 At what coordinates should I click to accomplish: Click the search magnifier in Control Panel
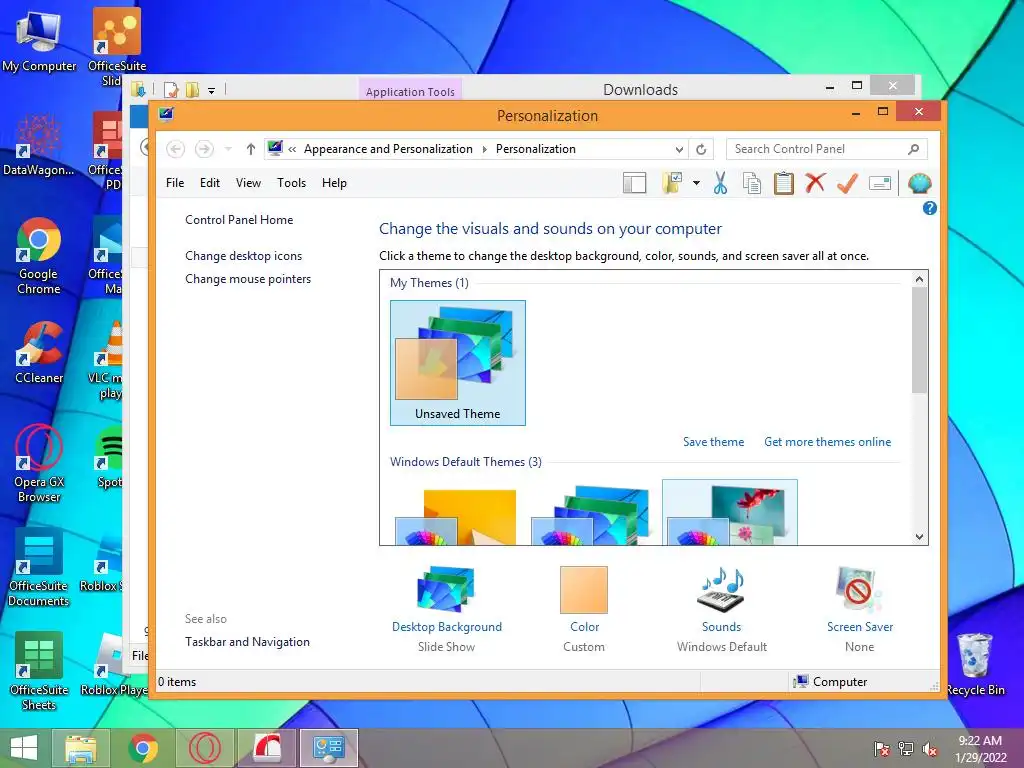point(914,149)
